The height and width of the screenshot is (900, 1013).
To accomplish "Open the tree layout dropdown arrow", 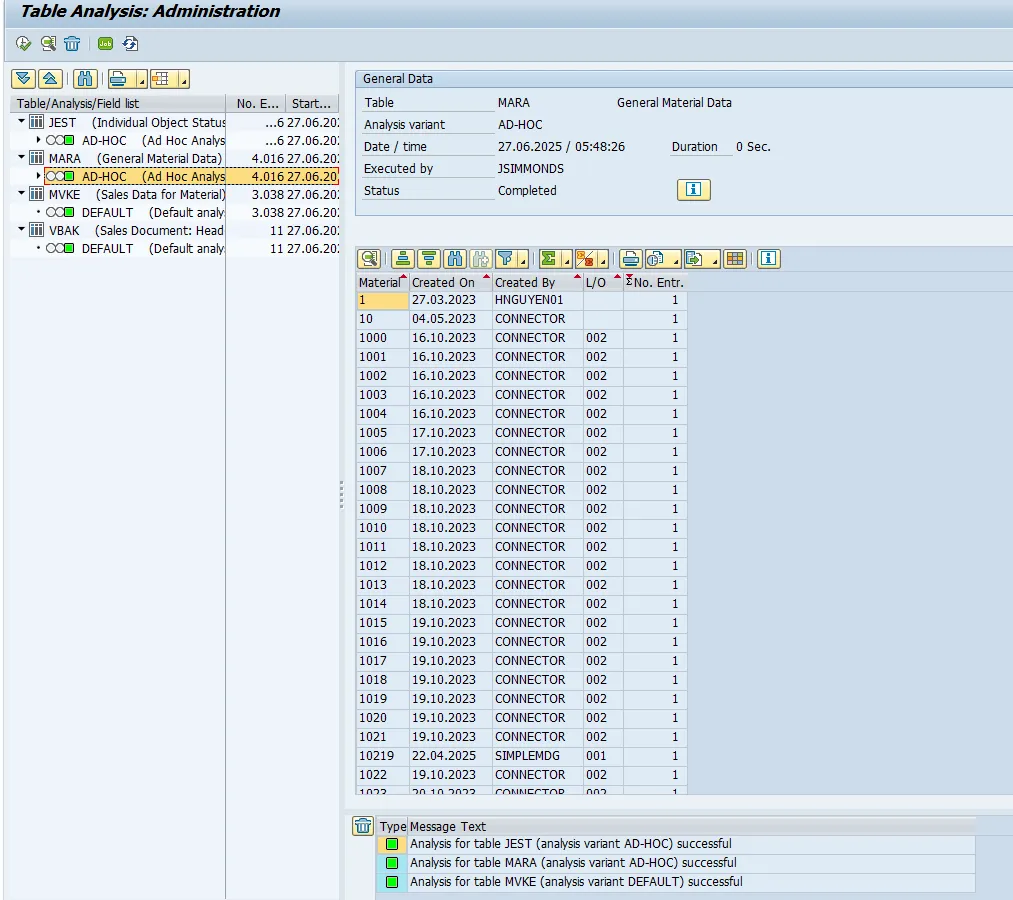I will pyautogui.click(x=183, y=80).
